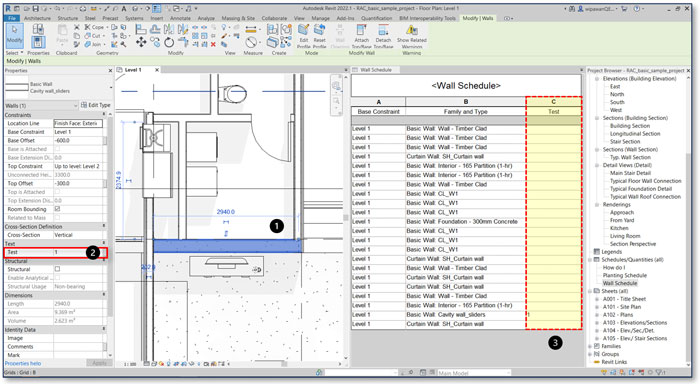Click the Test column header in schedule
The height and width of the screenshot is (384, 700).
coord(554,112)
